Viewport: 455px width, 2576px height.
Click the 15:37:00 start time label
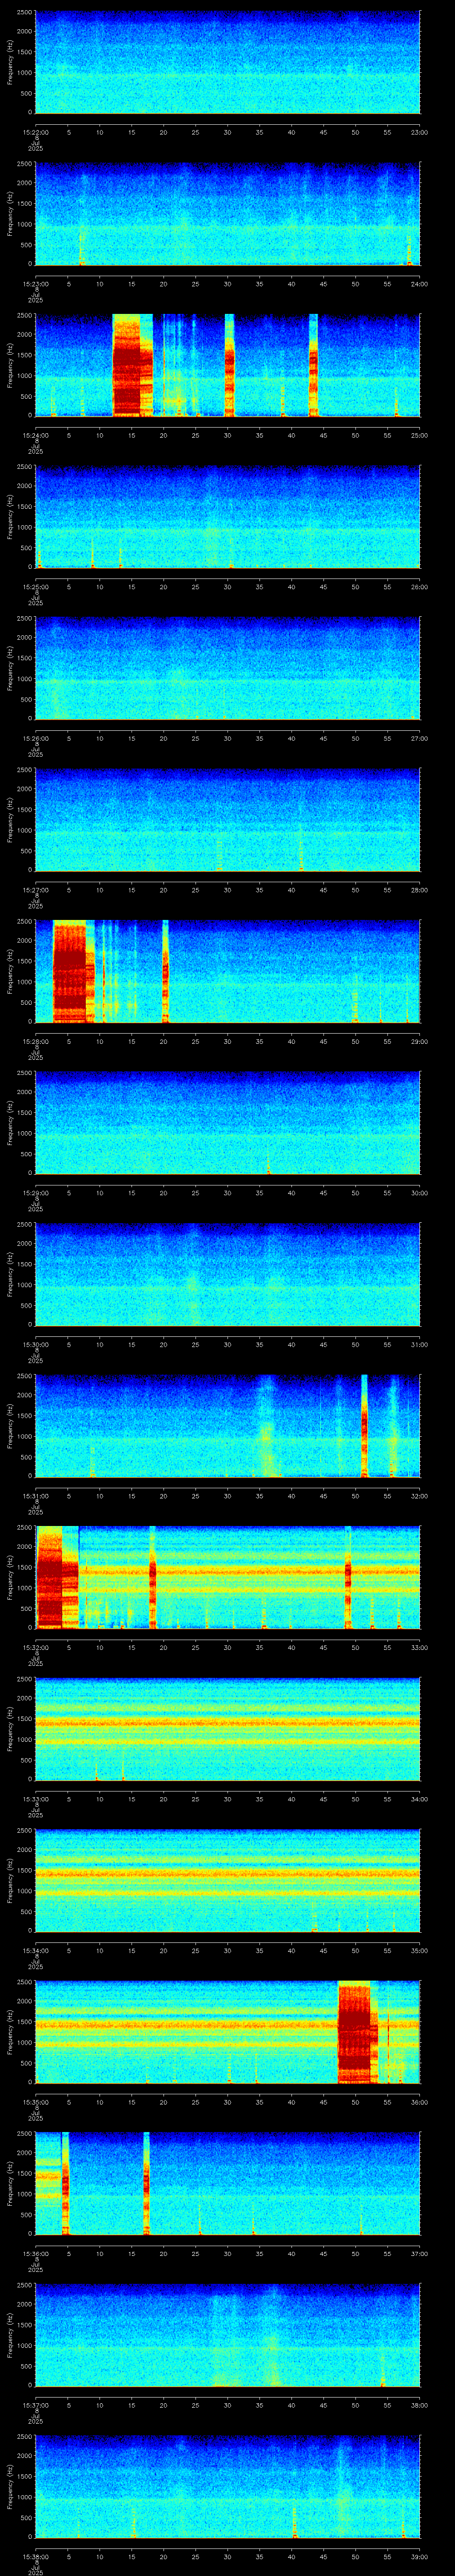click(35, 2405)
